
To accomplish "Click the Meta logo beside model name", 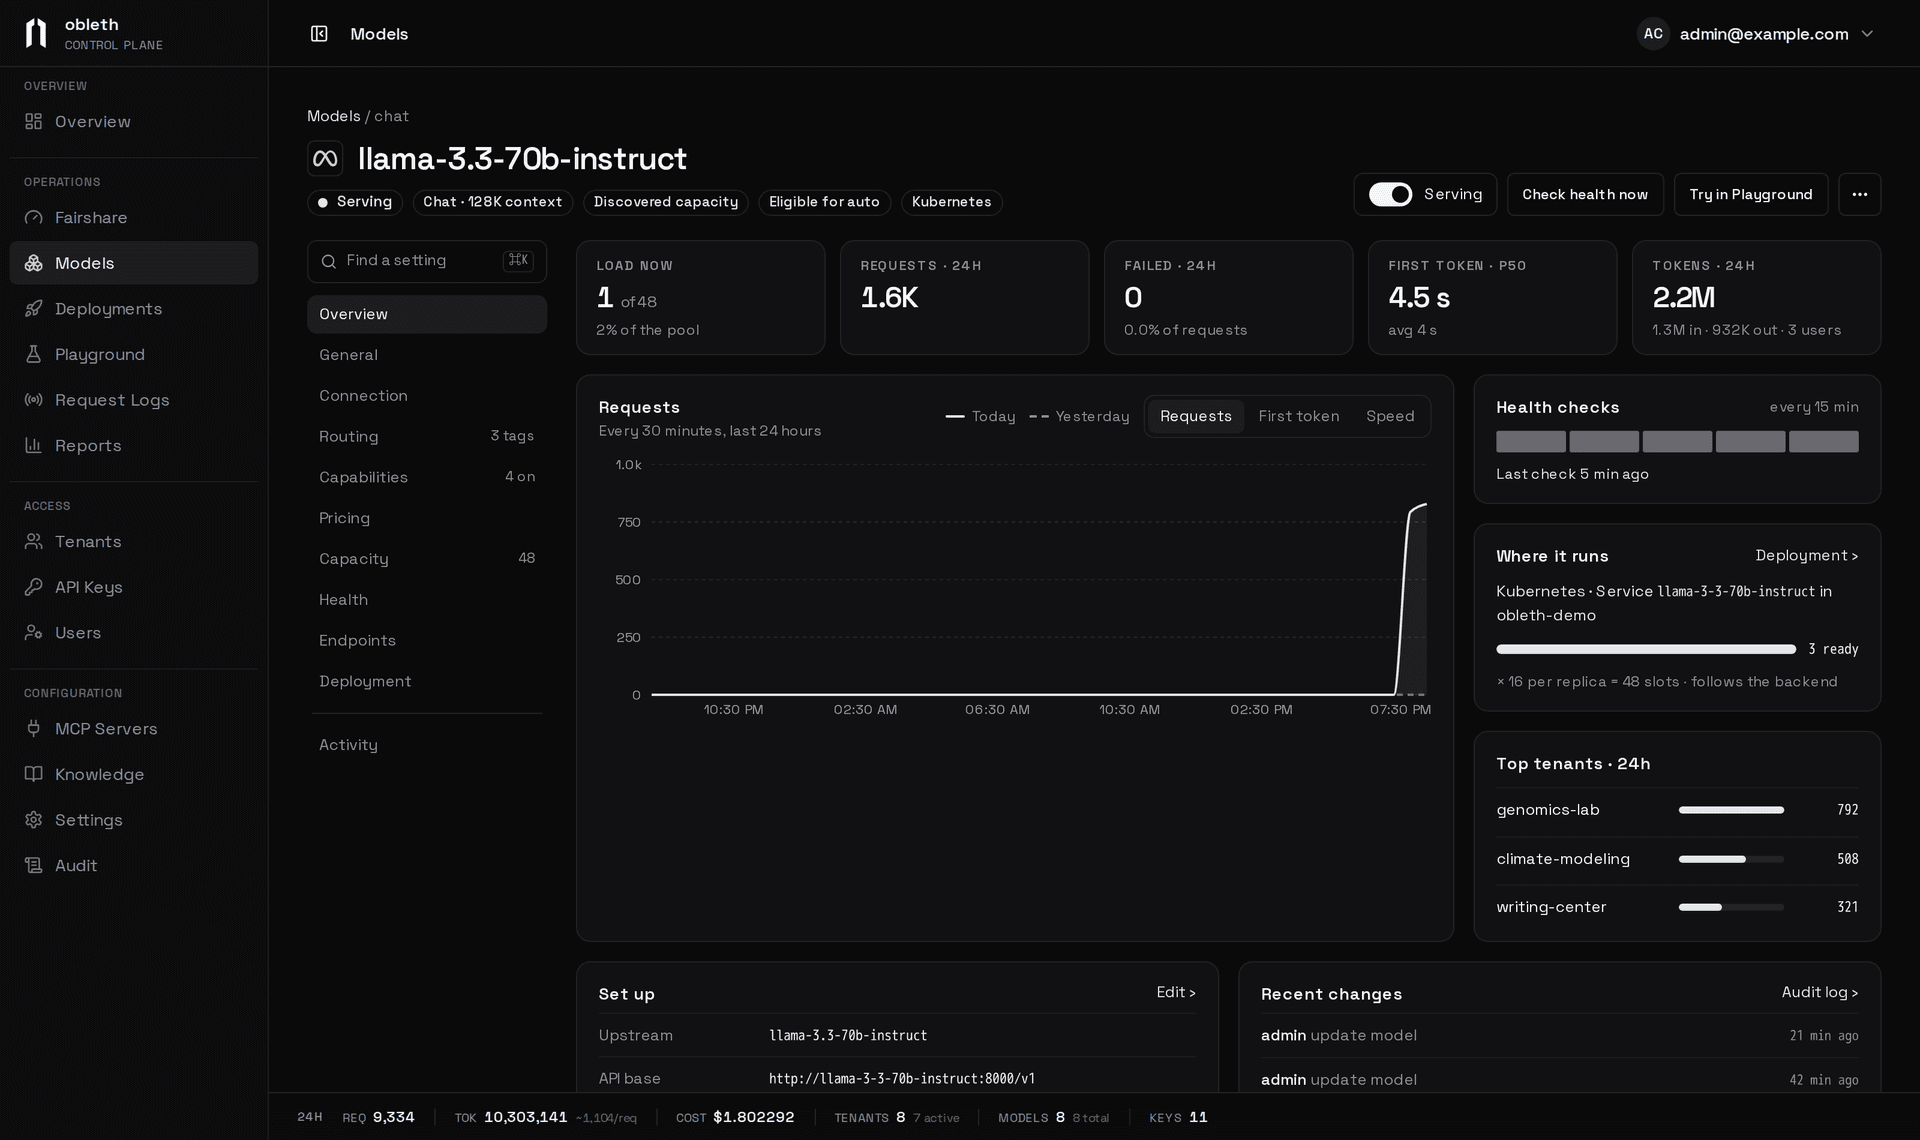I will click(x=325, y=159).
